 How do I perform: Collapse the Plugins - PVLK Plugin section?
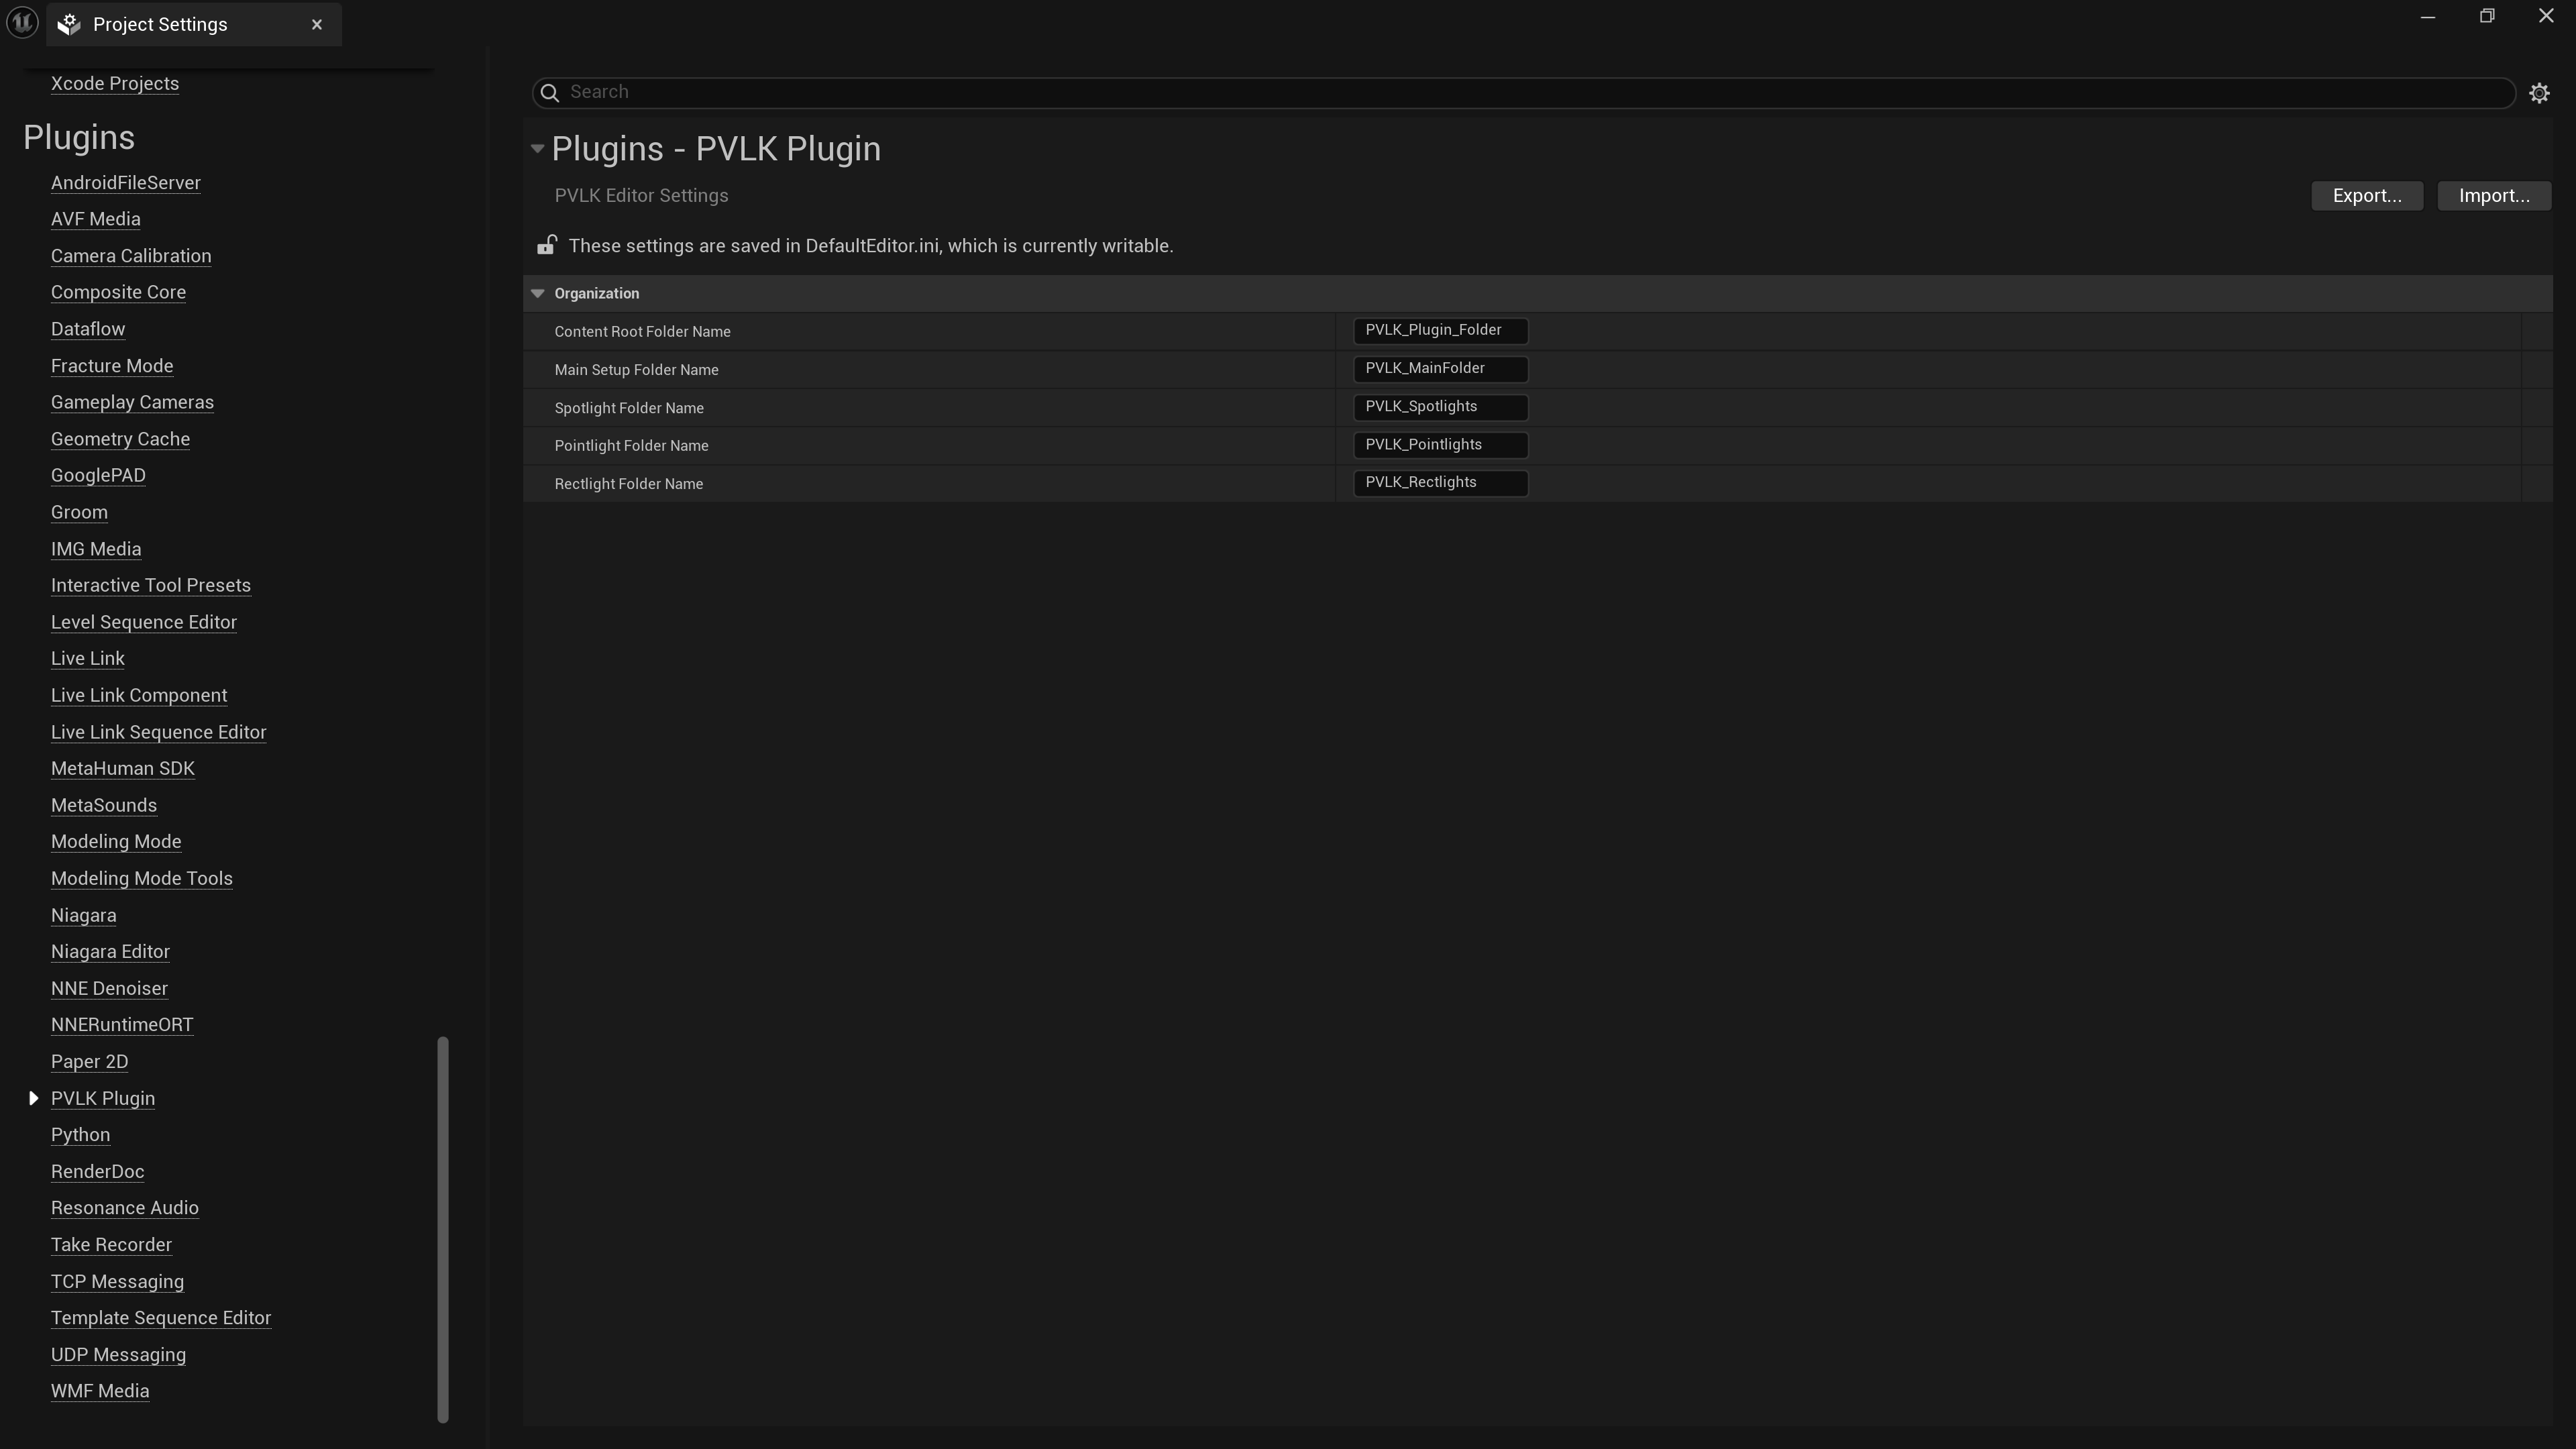point(537,149)
